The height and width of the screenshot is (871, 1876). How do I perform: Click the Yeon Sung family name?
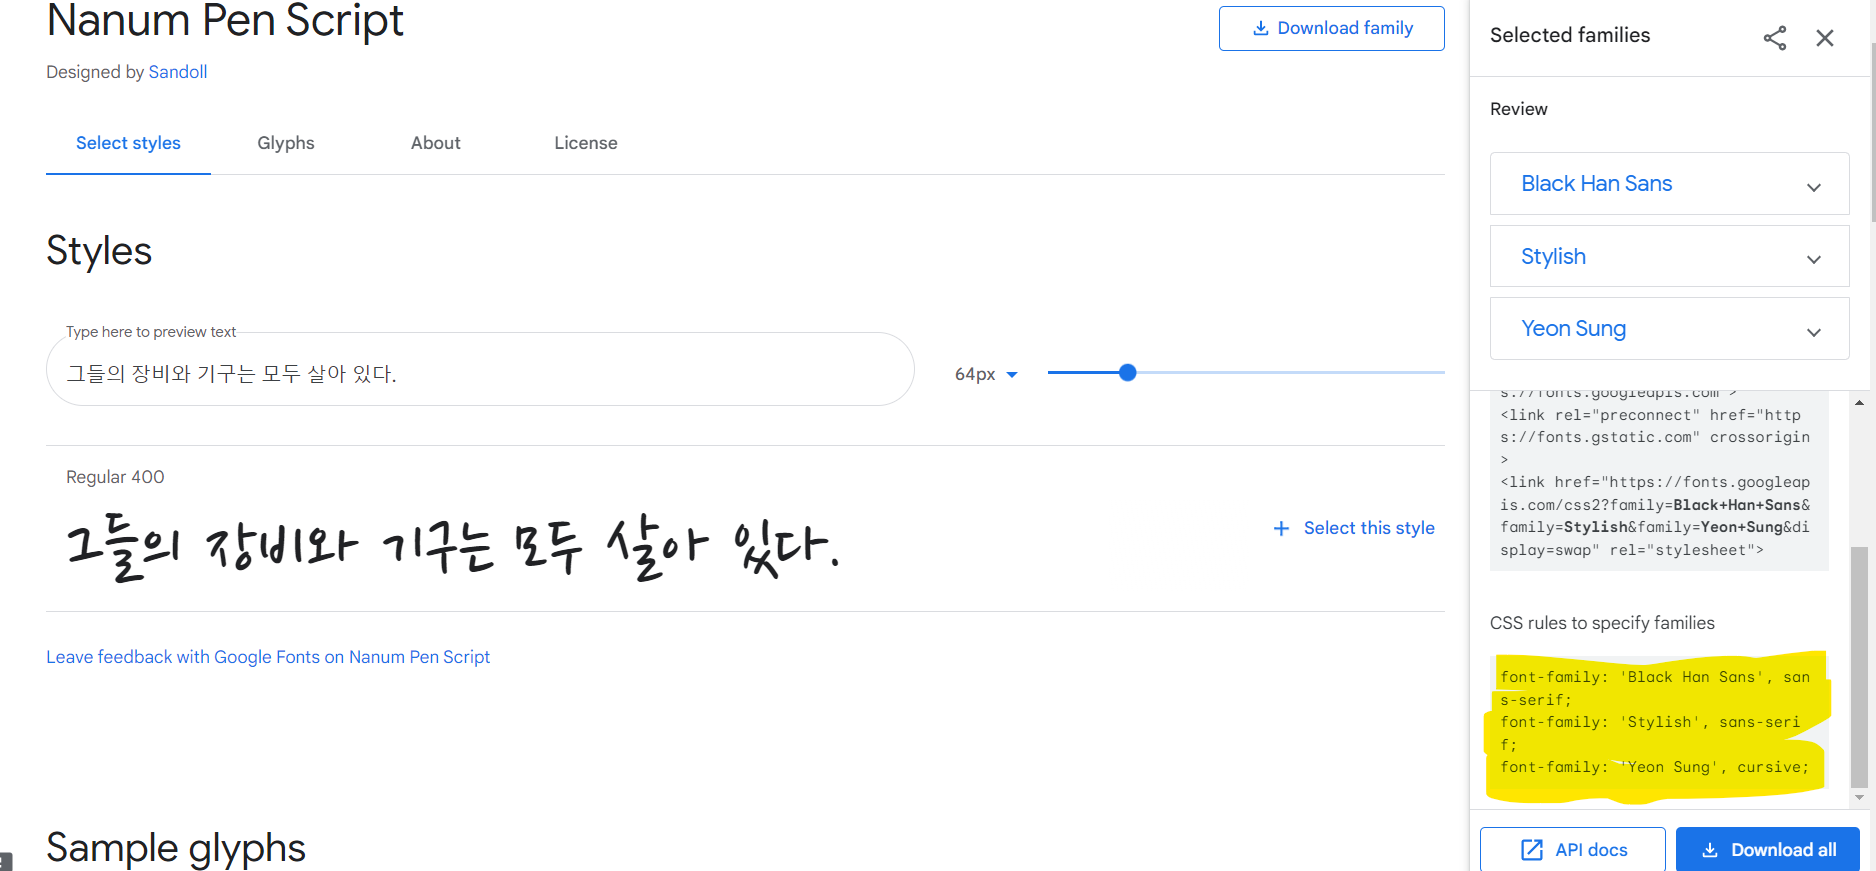pyautogui.click(x=1573, y=329)
